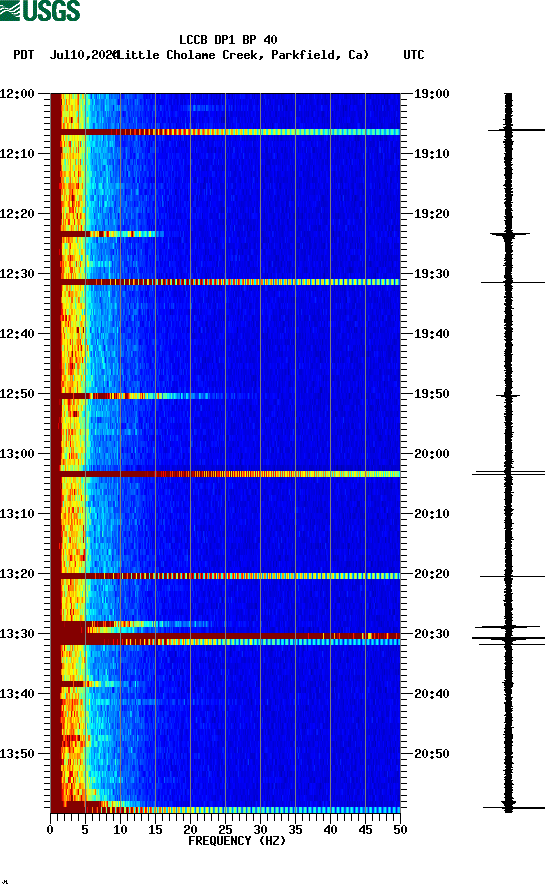552x893 pixels.
Task: Click the '20:20' UTC time label
Action: point(432,574)
